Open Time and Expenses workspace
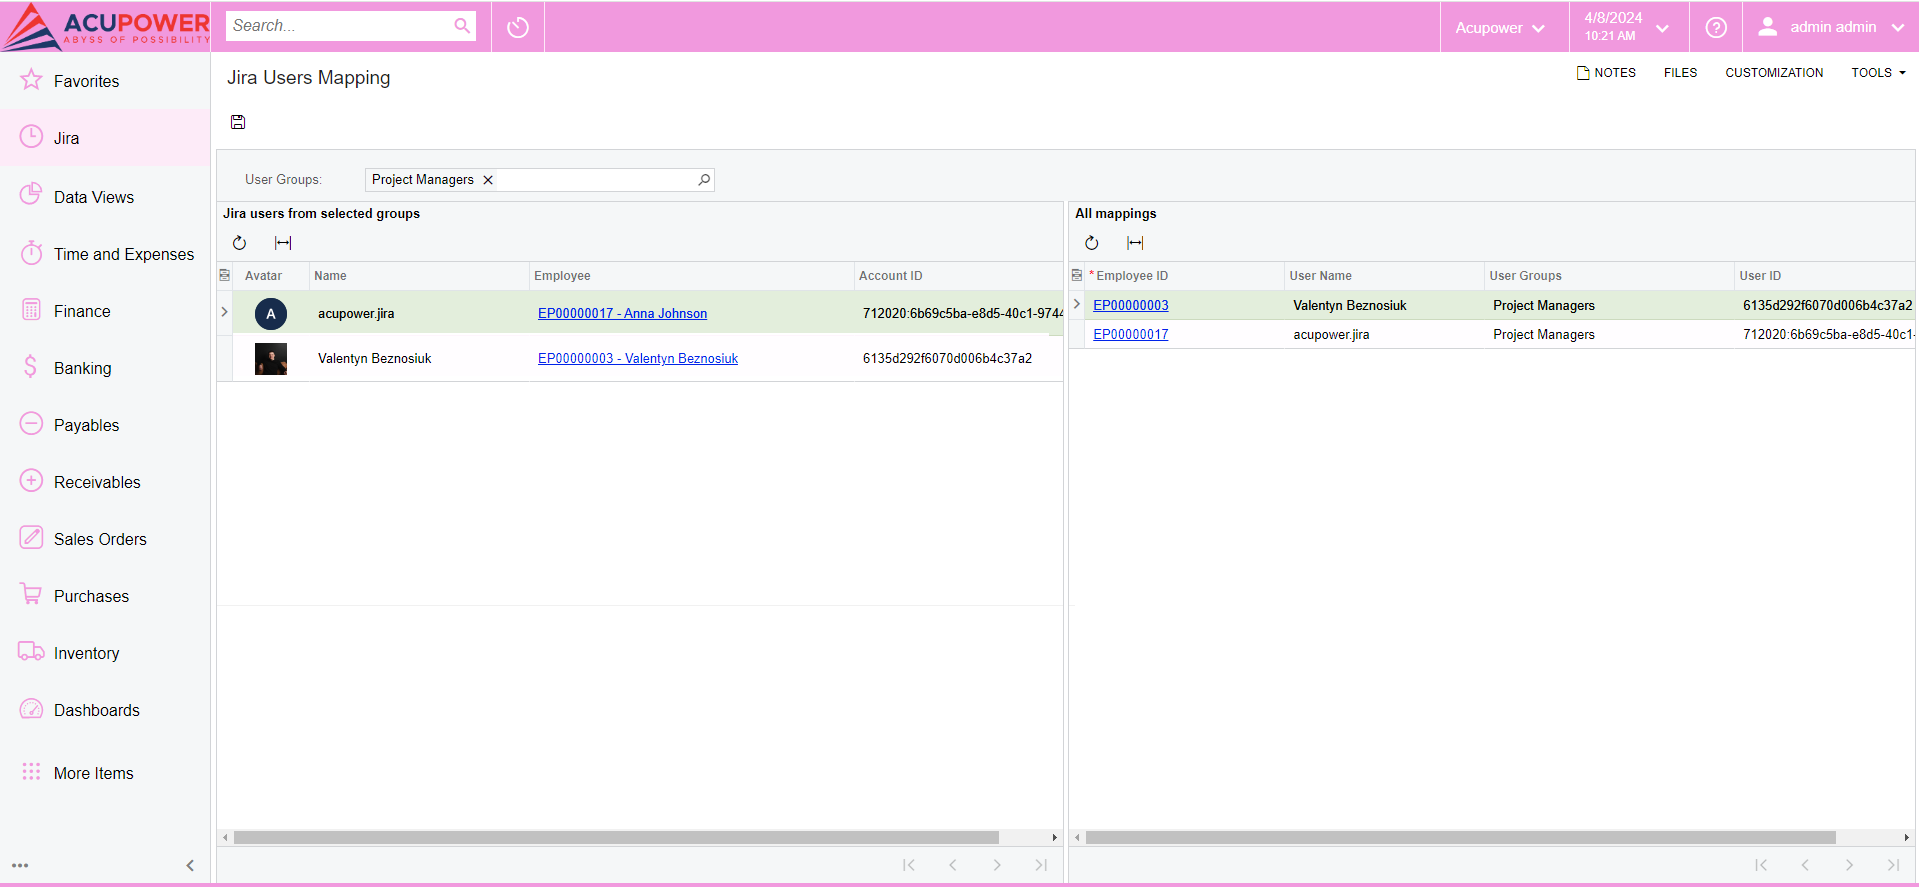Image resolution: width=1919 pixels, height=887 pixels. pyautogui.click(x=105, y=254)
